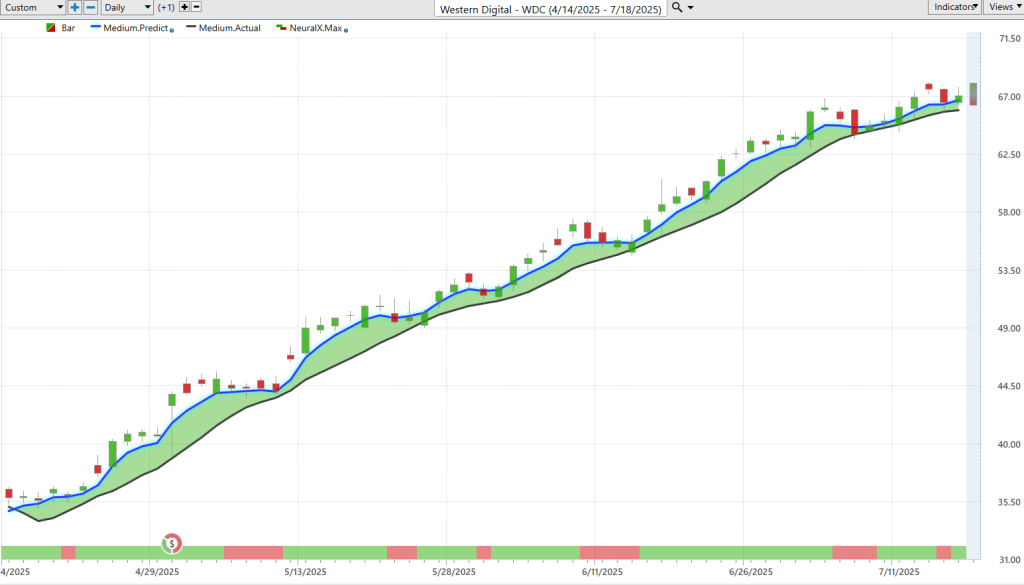
Task: Click the blue minus zoom-out button
Action: coord(90,7)
